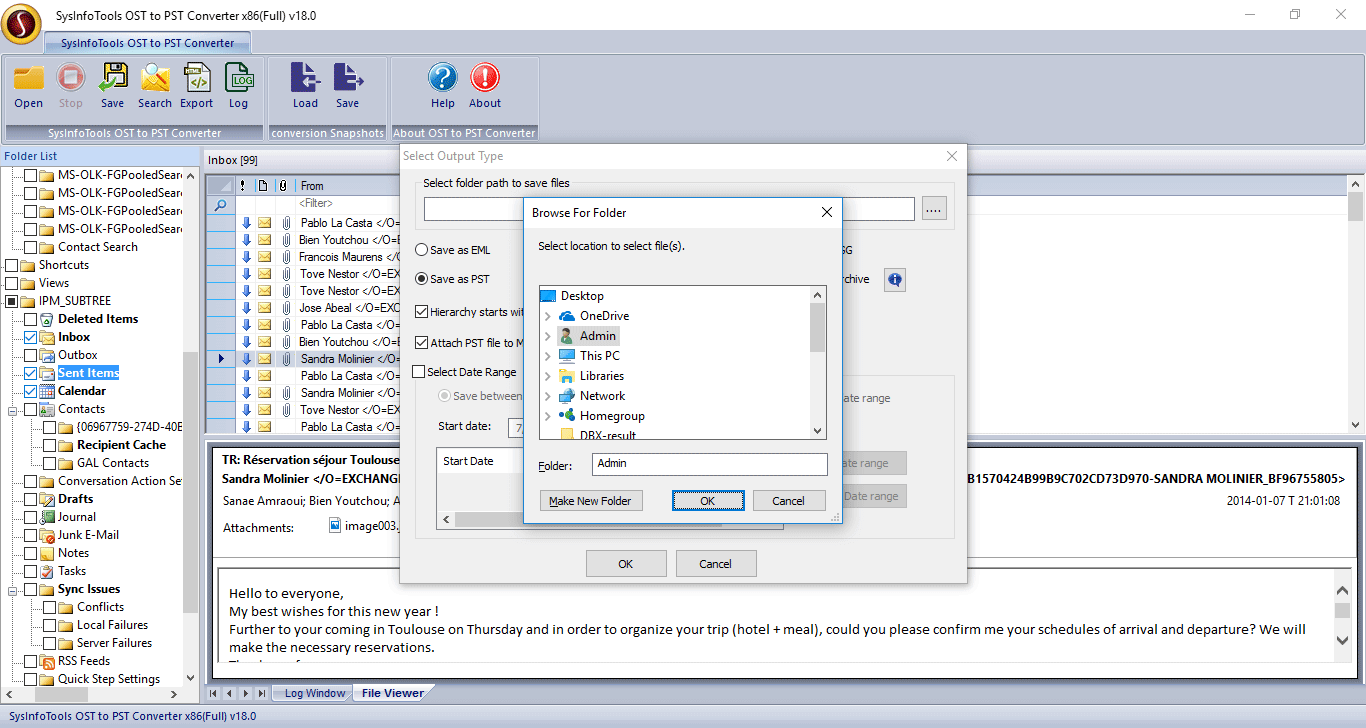Expand the This PC node
Screen dimensions: 1366x728
pyautogui.click(x=548, y=356)
